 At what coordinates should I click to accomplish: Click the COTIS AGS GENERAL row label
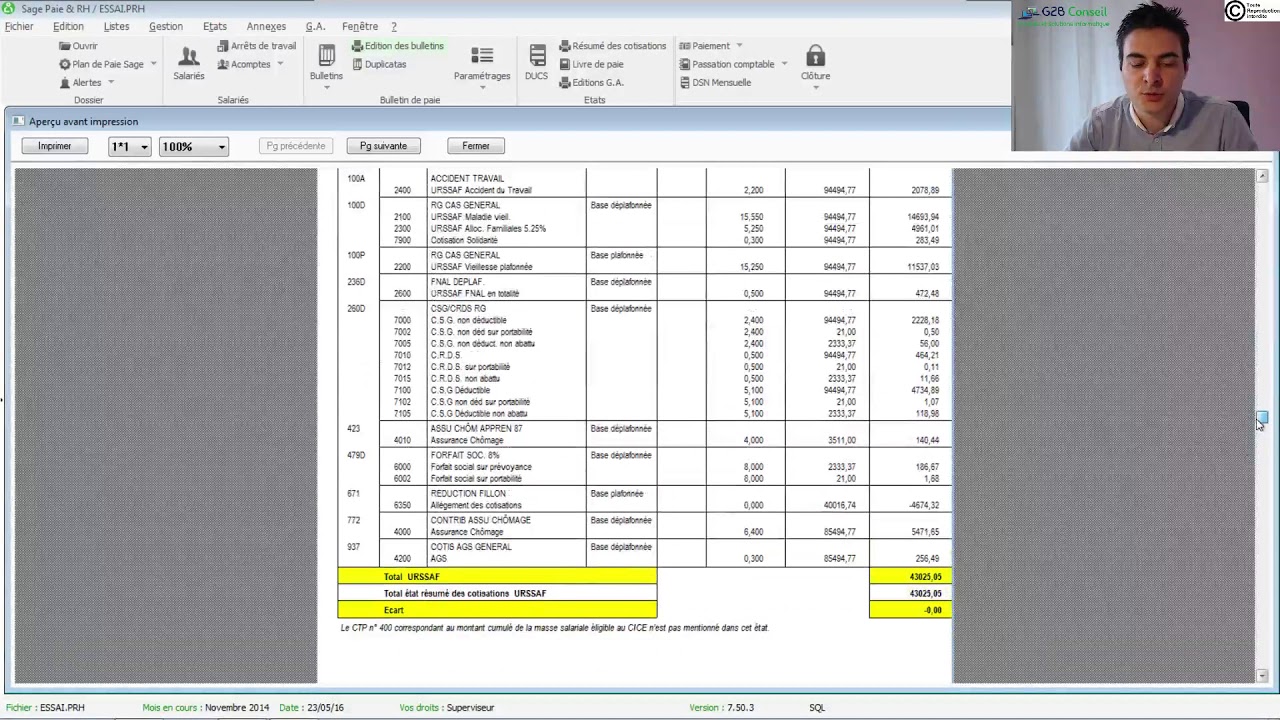pos(470,548)
